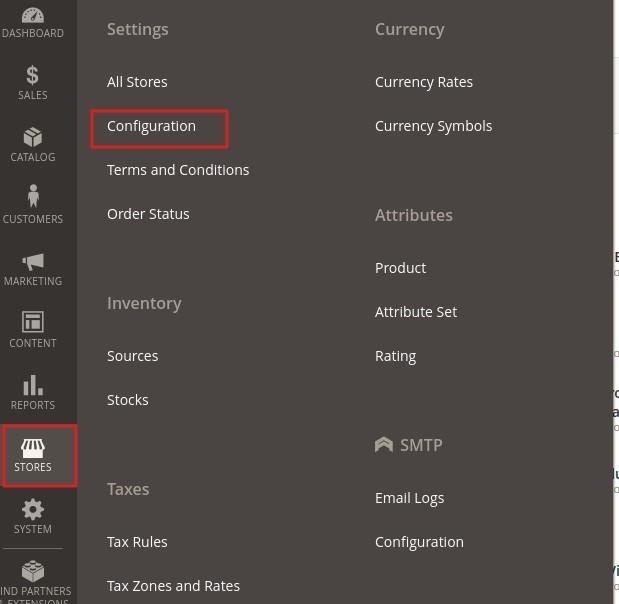Select Configuration under Settings
Image resolution: width=619 pixels, height=604 pixels.
click(151, 126)
